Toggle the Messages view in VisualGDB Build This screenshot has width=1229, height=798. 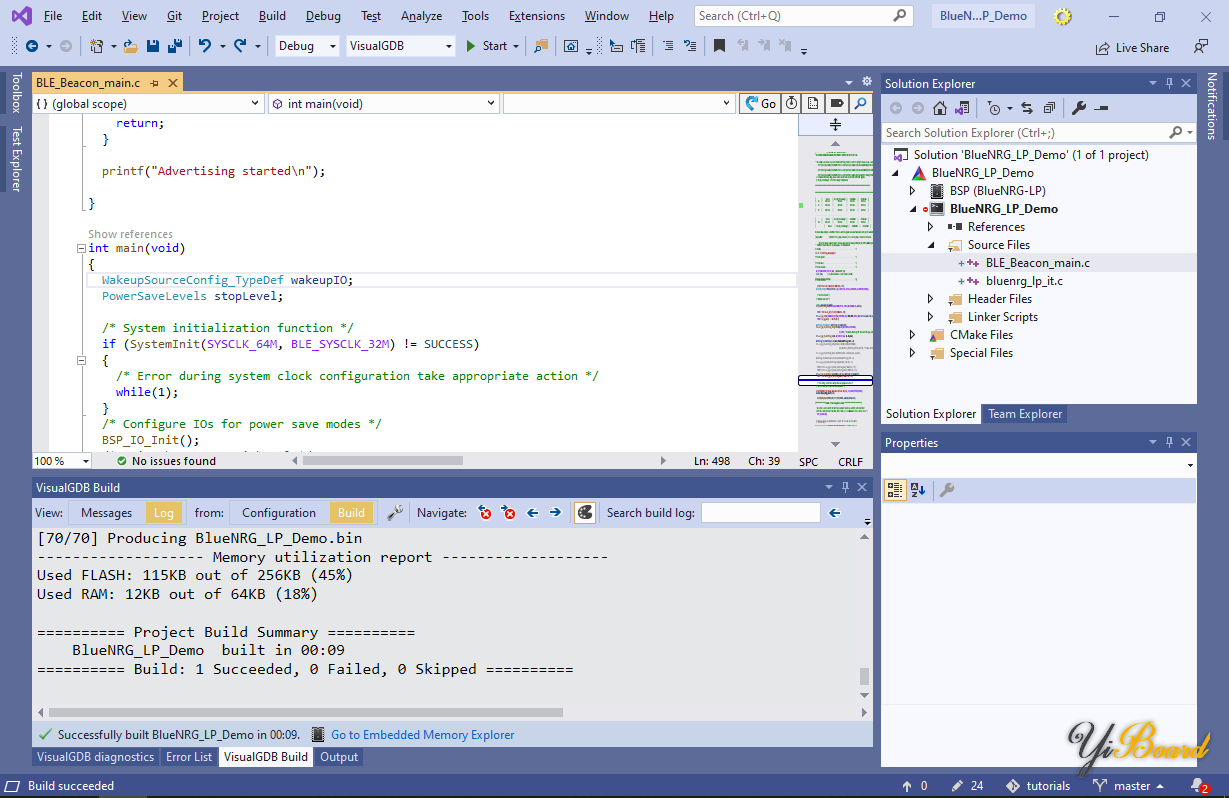coord(106,513)
